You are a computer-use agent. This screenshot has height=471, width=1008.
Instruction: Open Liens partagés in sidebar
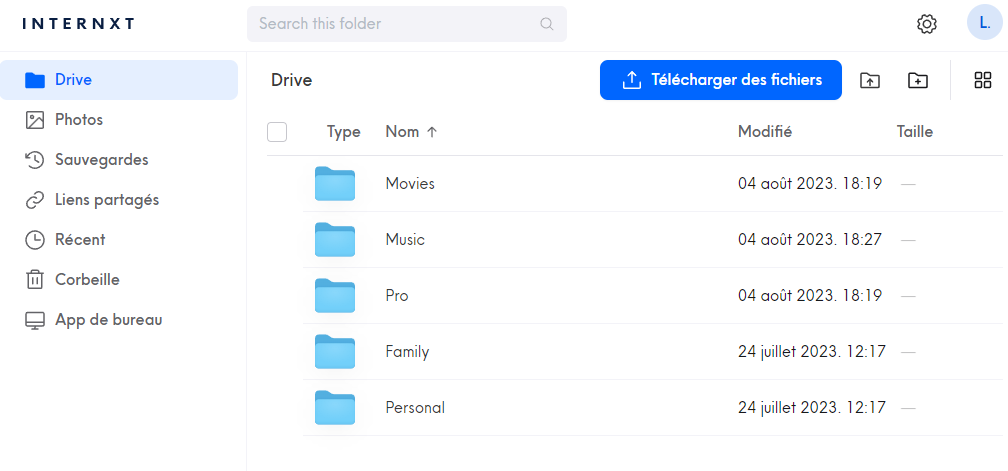[106, 200]
